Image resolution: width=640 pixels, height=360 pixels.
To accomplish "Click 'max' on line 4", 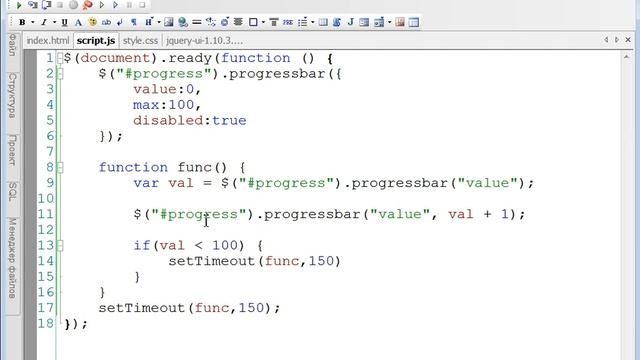I will tap(146, 105).
